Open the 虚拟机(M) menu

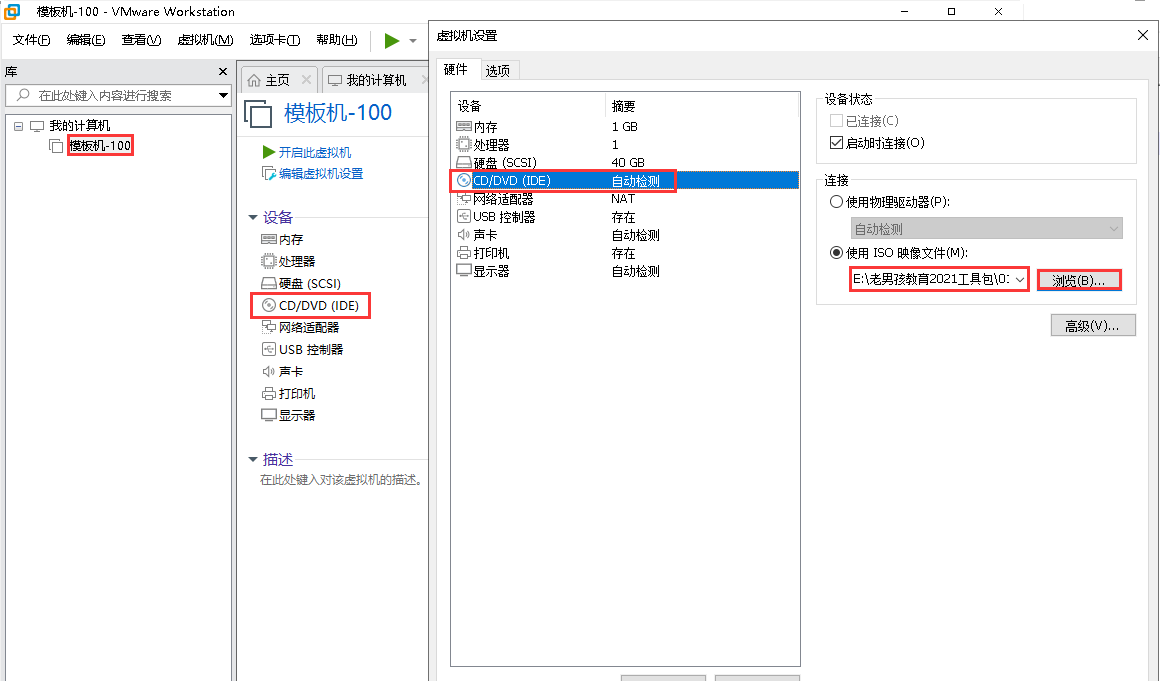(x=205, y=40)
